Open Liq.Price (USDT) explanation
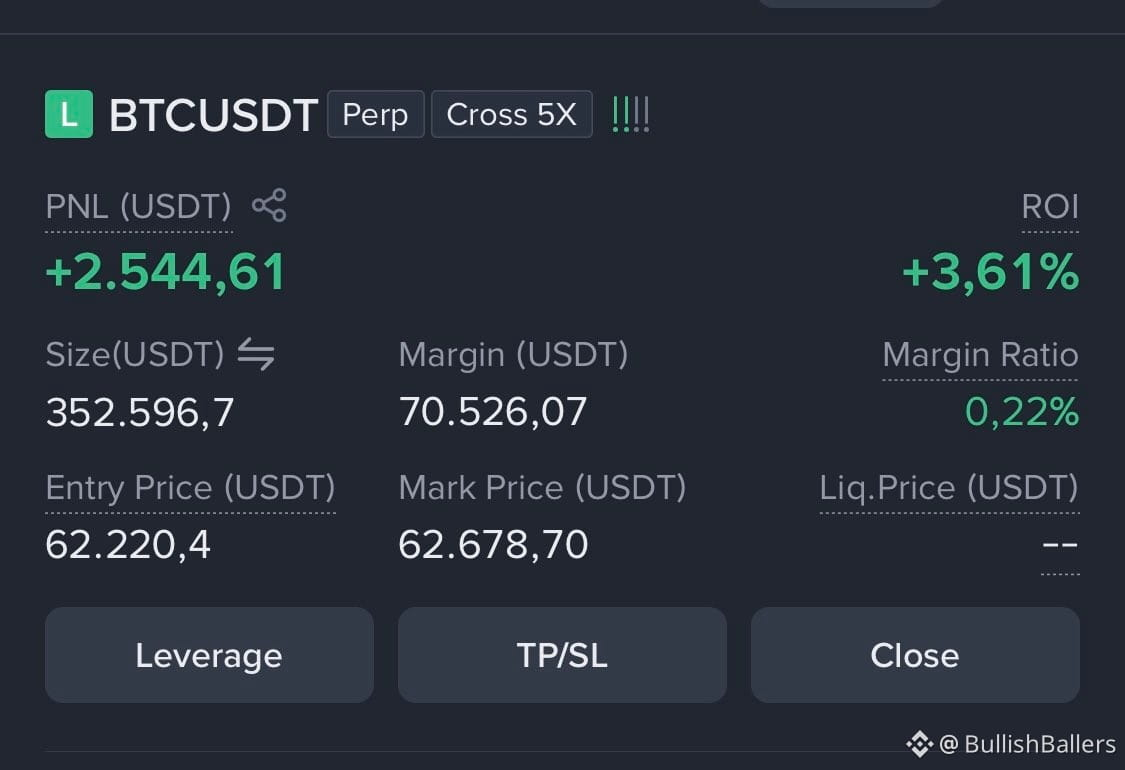 click(949, 488)
